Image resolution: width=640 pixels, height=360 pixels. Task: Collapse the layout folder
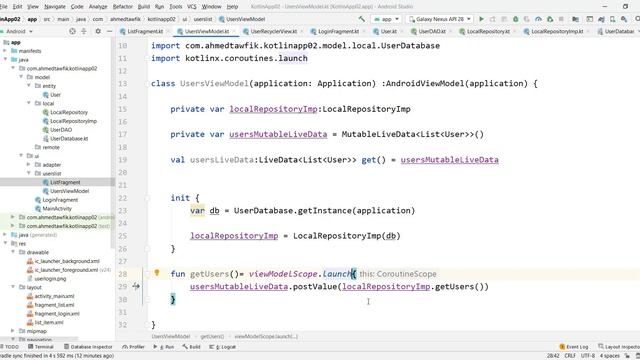point(13,287)
